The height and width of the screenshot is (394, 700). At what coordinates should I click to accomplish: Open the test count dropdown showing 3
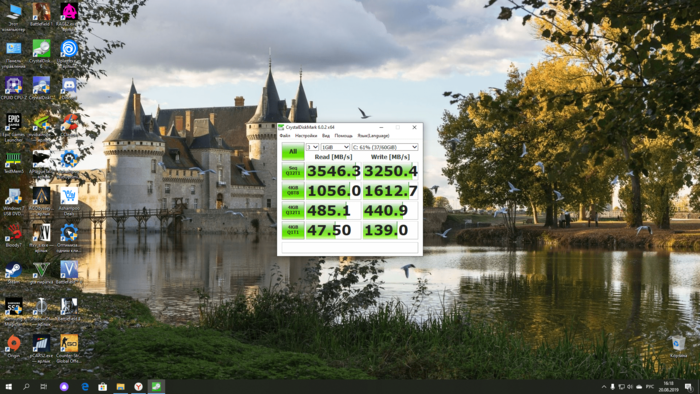pos(312,147)
